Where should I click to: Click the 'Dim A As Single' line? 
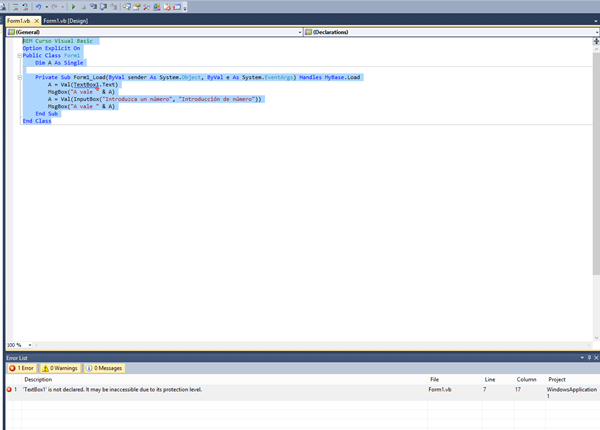pos(59,63)
